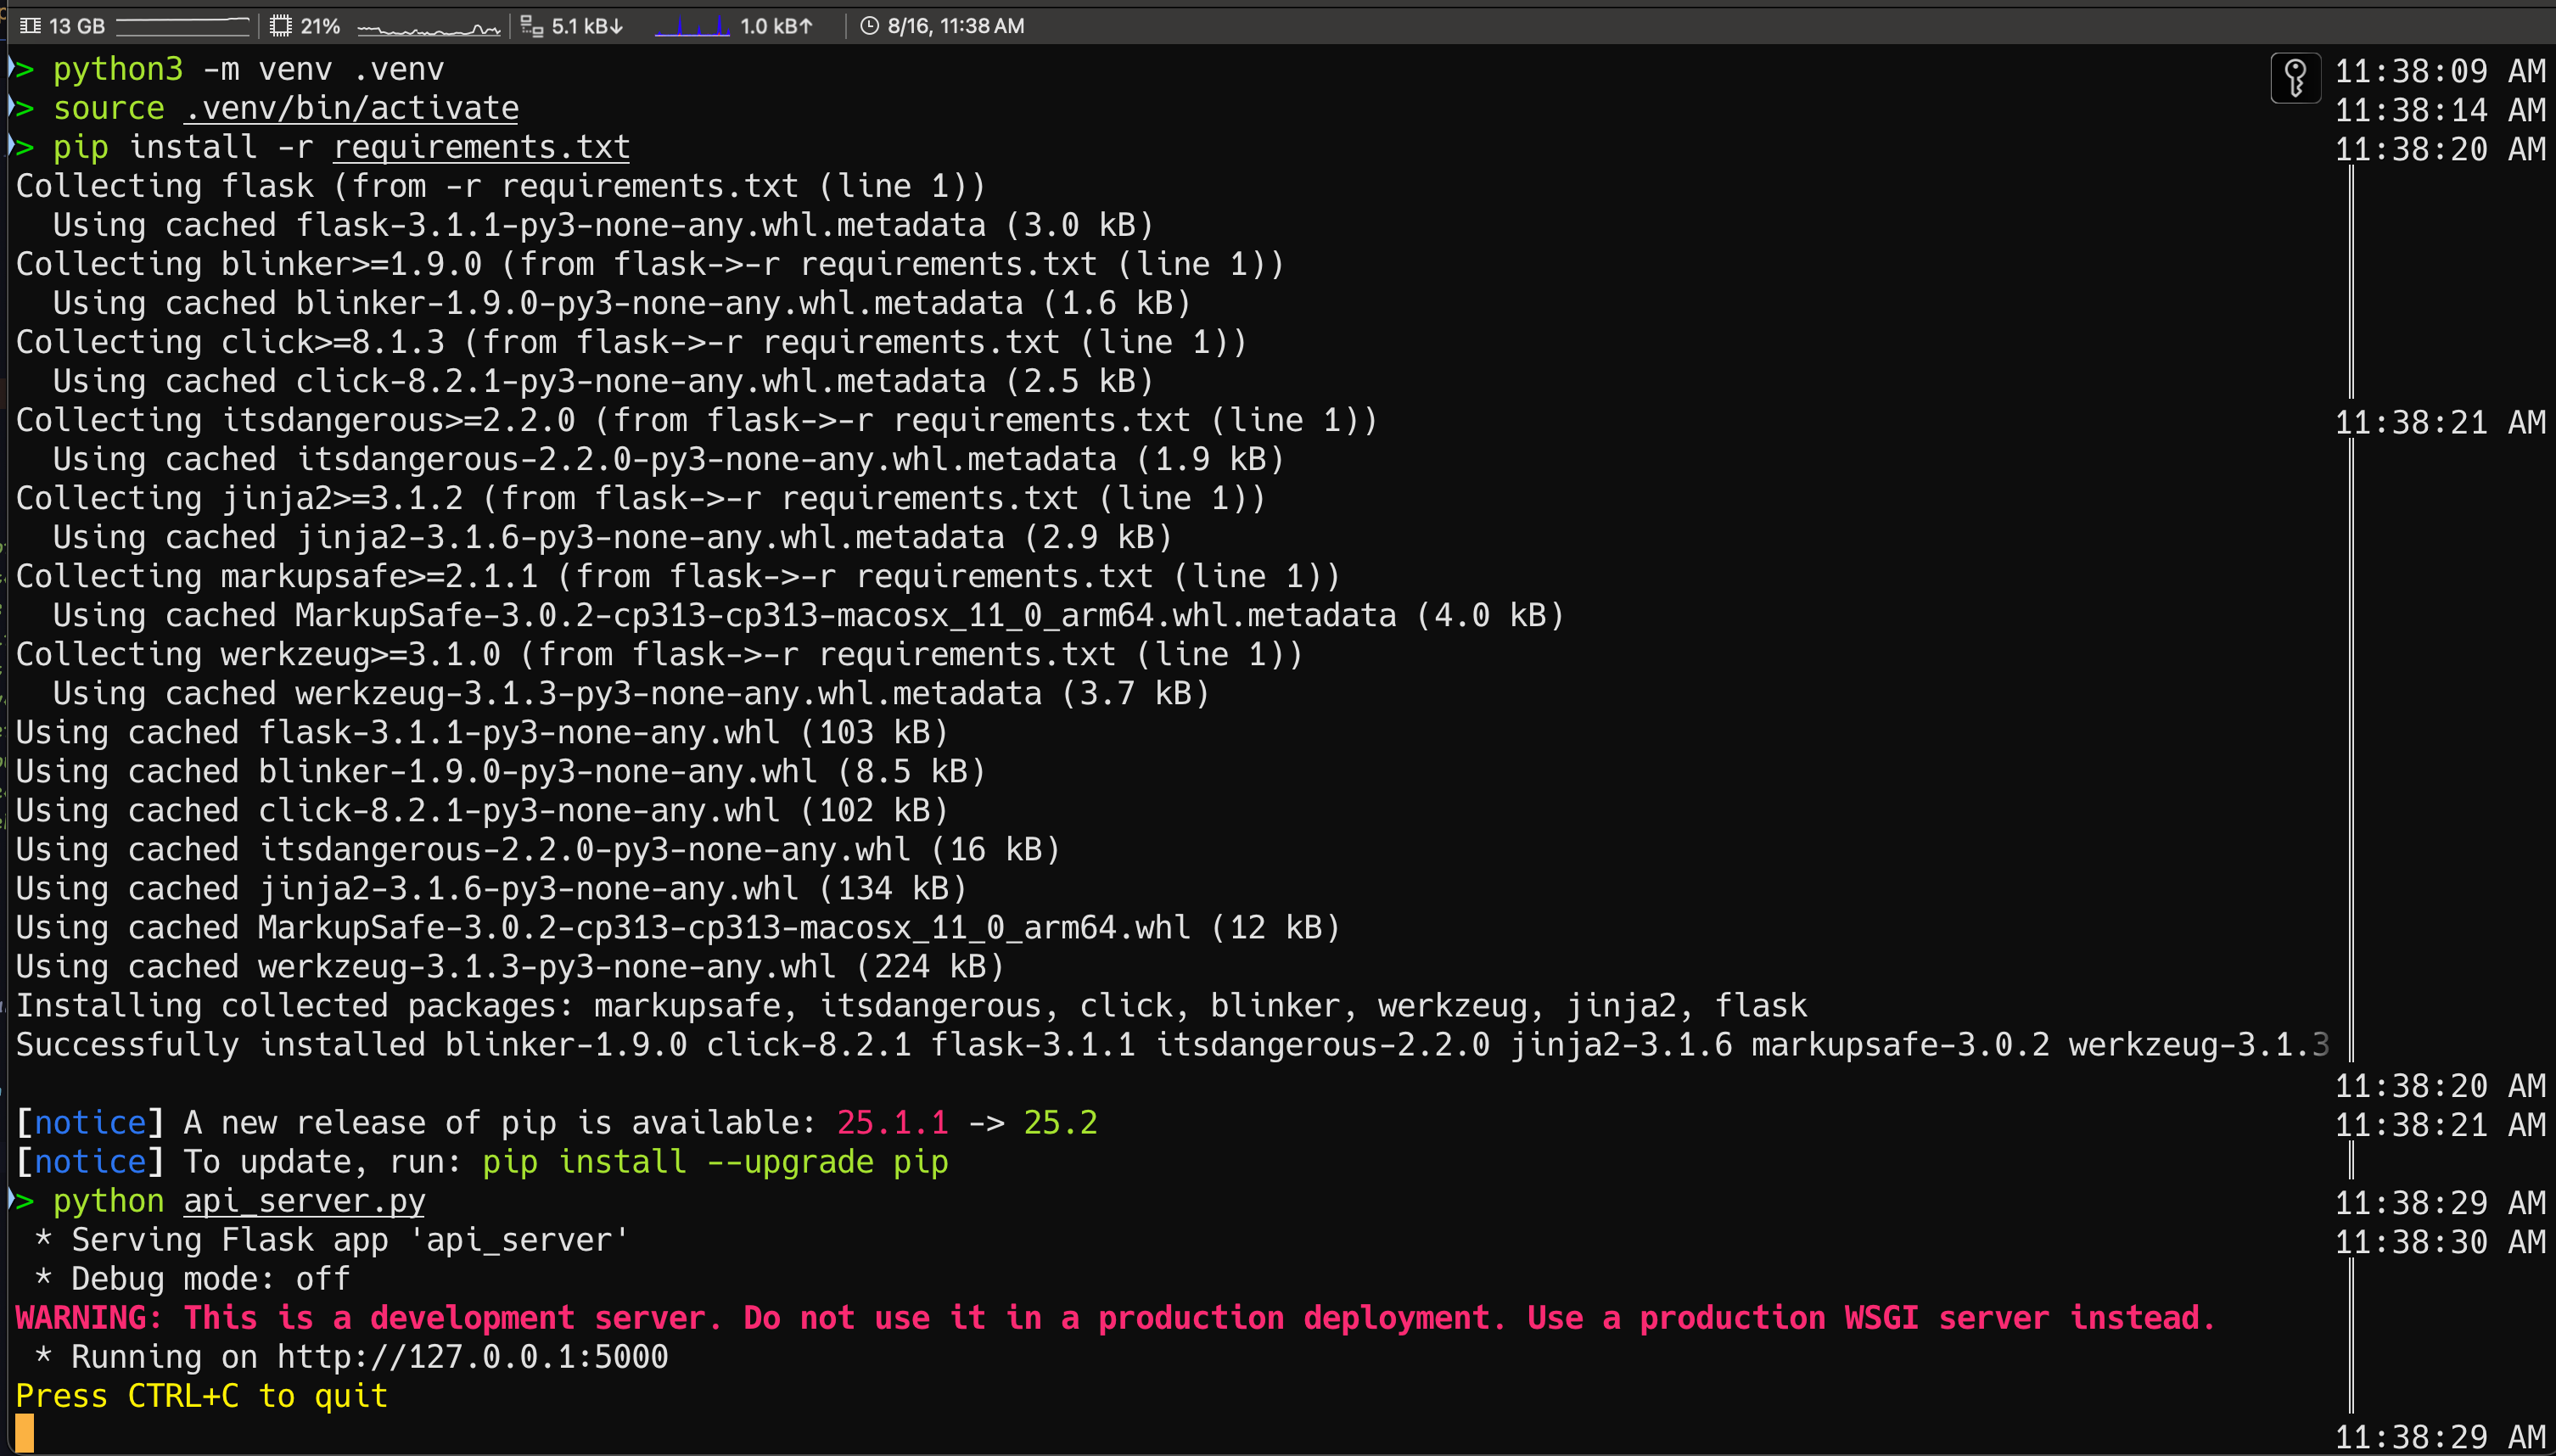
Task: Click the 'Collecting jinja2>=3.1.2' line
Action: pyautogui.click(x=641, y=498)
